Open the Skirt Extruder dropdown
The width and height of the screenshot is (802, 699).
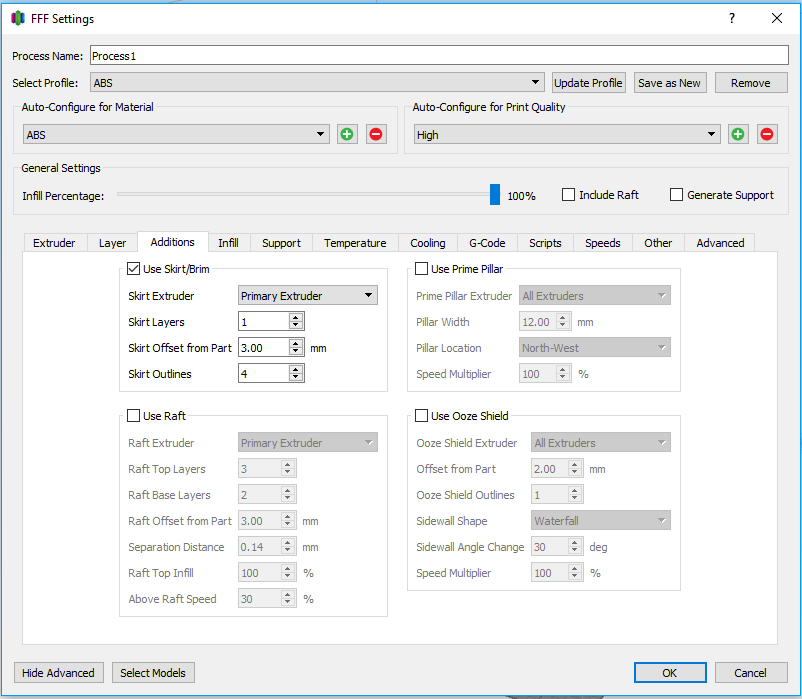pyautogui.click(x=308, y=296)
